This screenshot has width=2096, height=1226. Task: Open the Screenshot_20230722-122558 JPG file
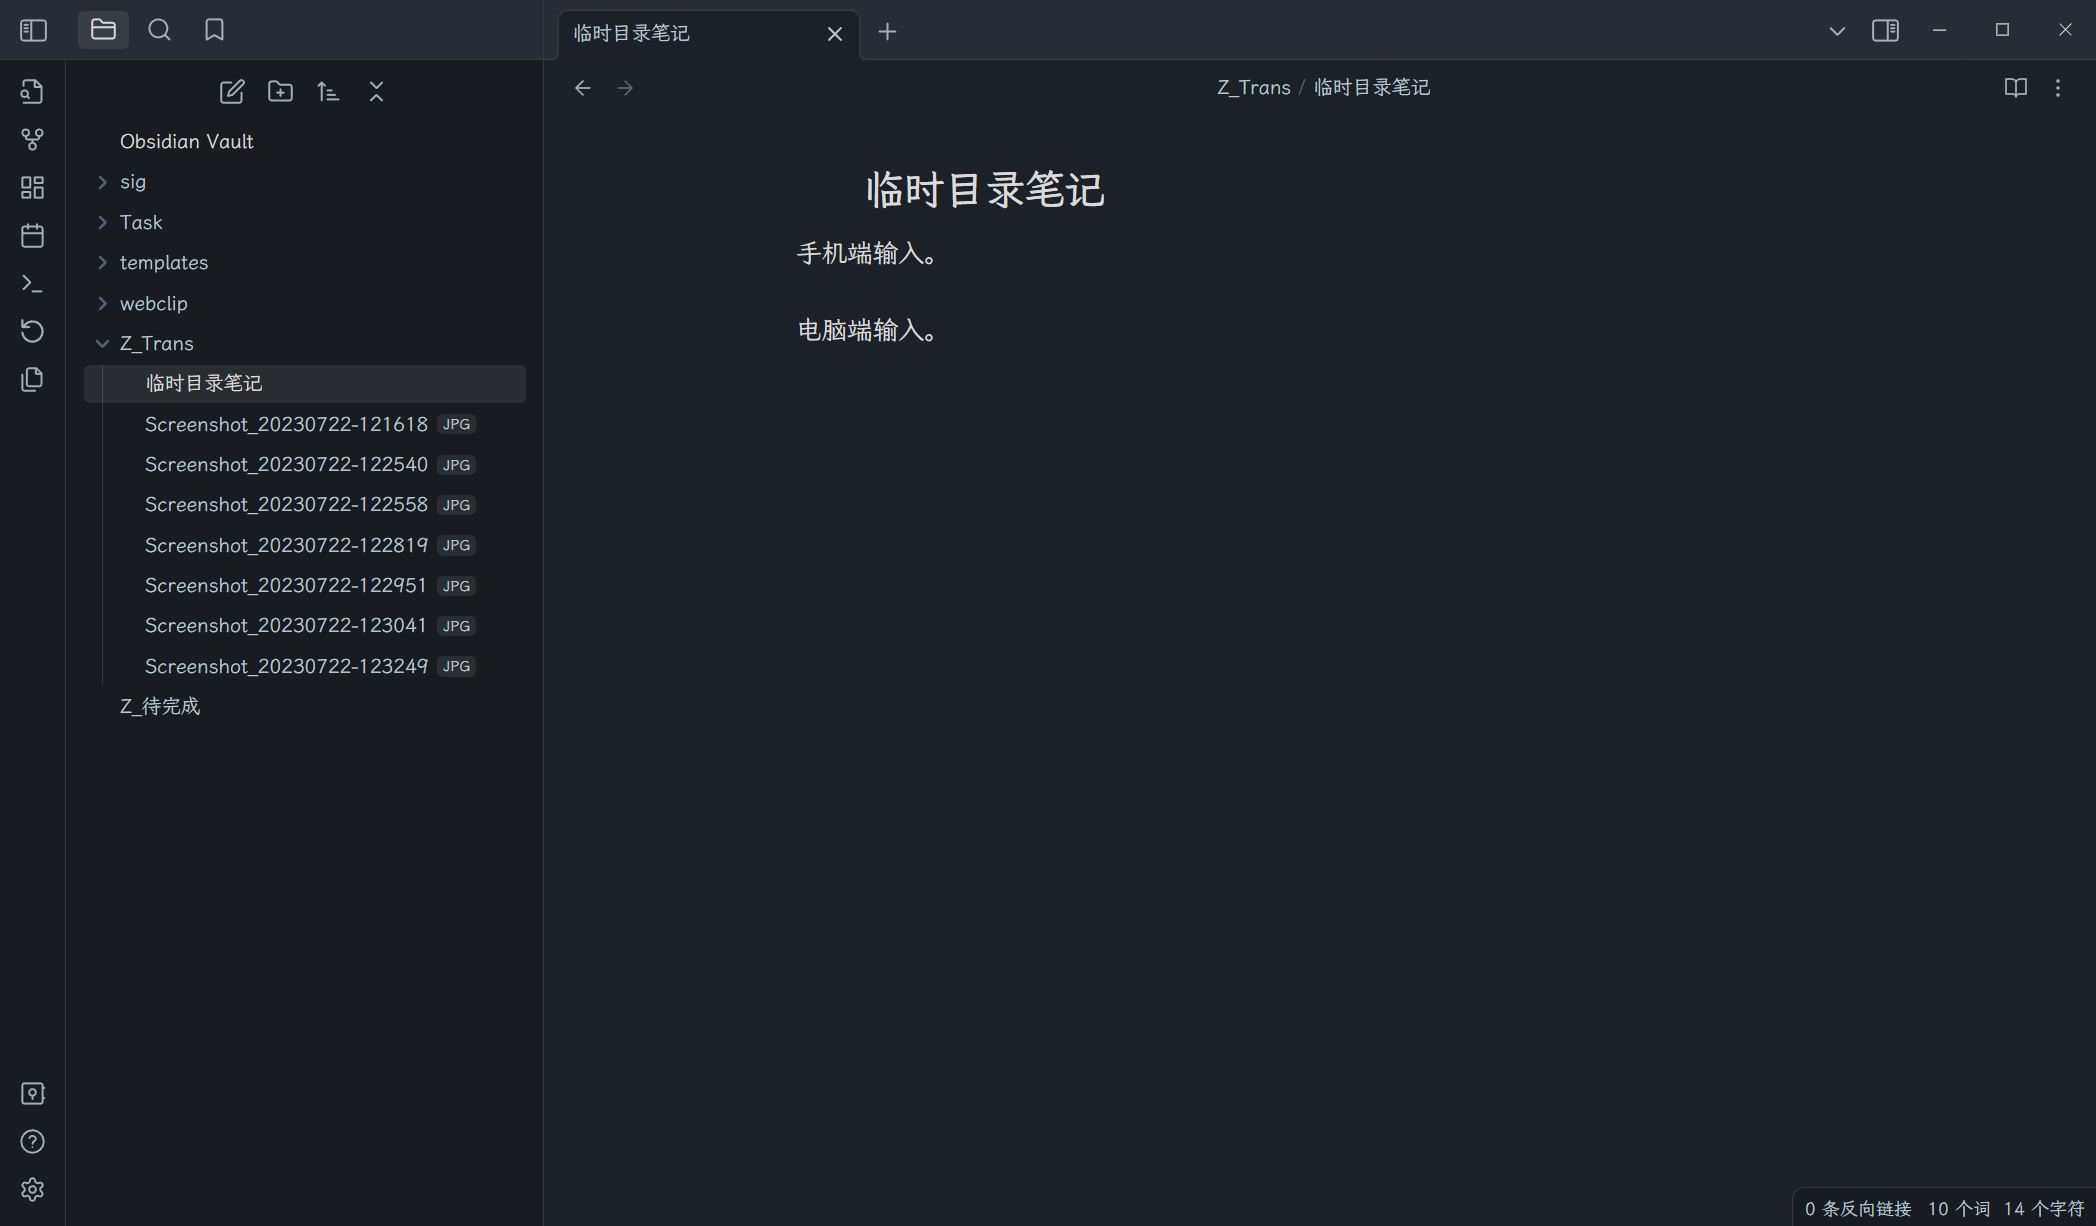tap(286, 505)
